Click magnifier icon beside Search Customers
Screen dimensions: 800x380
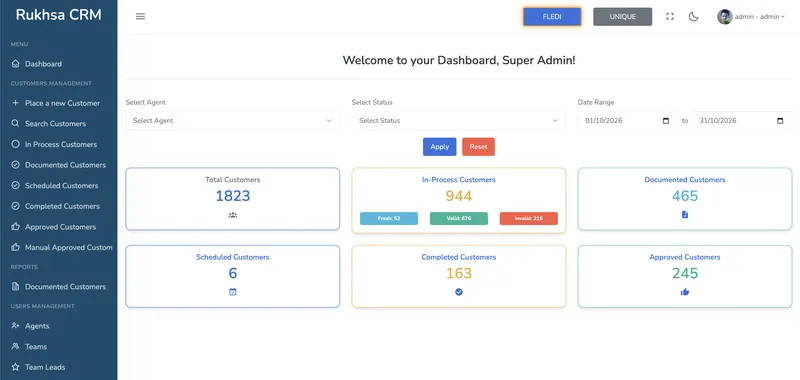pos(15,123)
